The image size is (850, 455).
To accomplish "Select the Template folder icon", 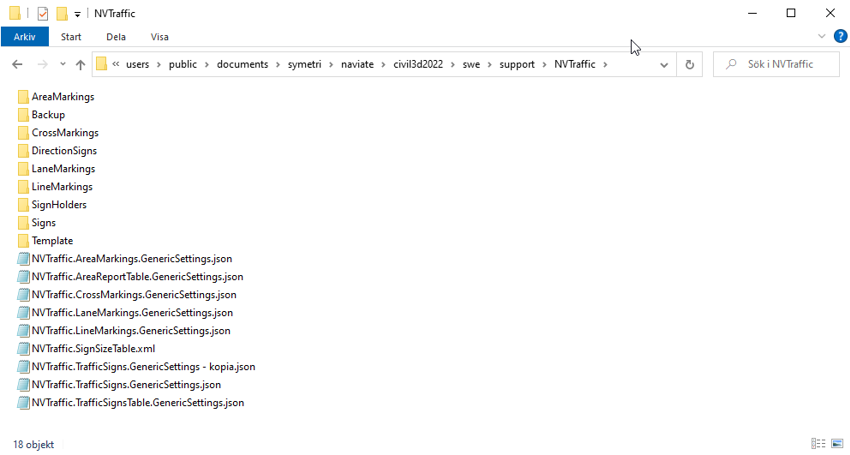I will click(23, 240).
